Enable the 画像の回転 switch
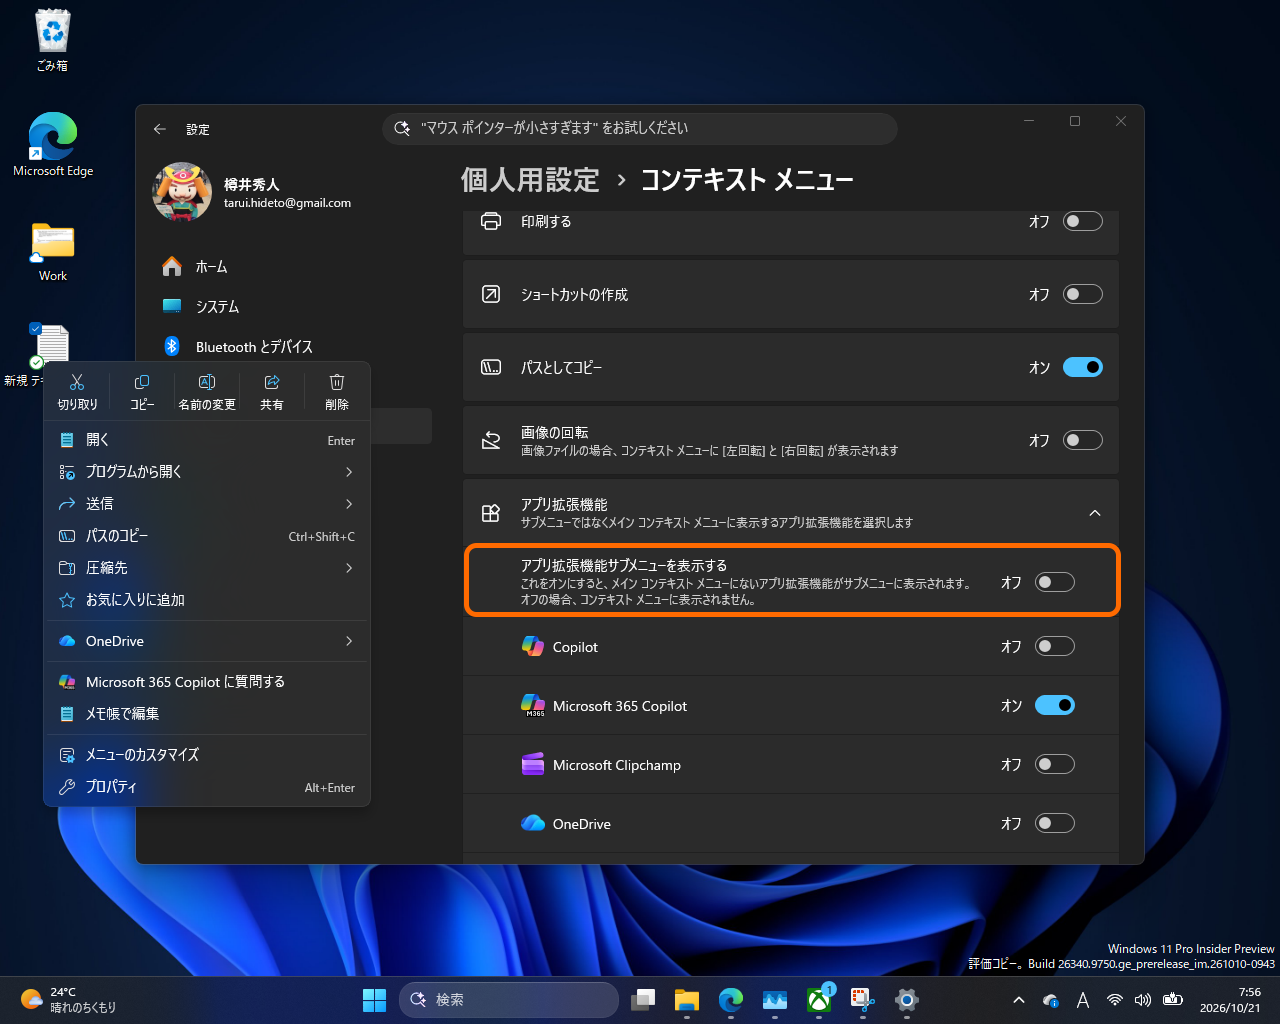The width and height of the screenshot is (1280, 1024). click(x=1082, y=440)
